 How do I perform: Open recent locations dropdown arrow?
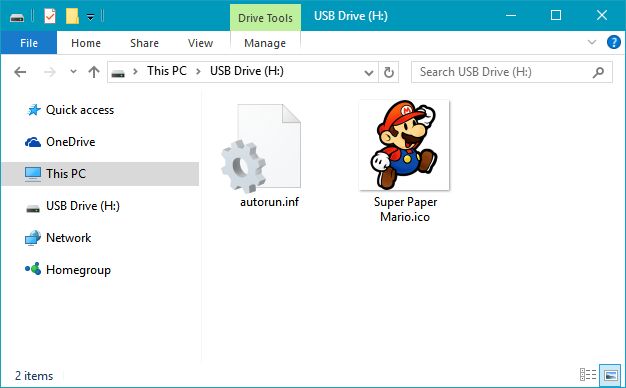[73, 72]
